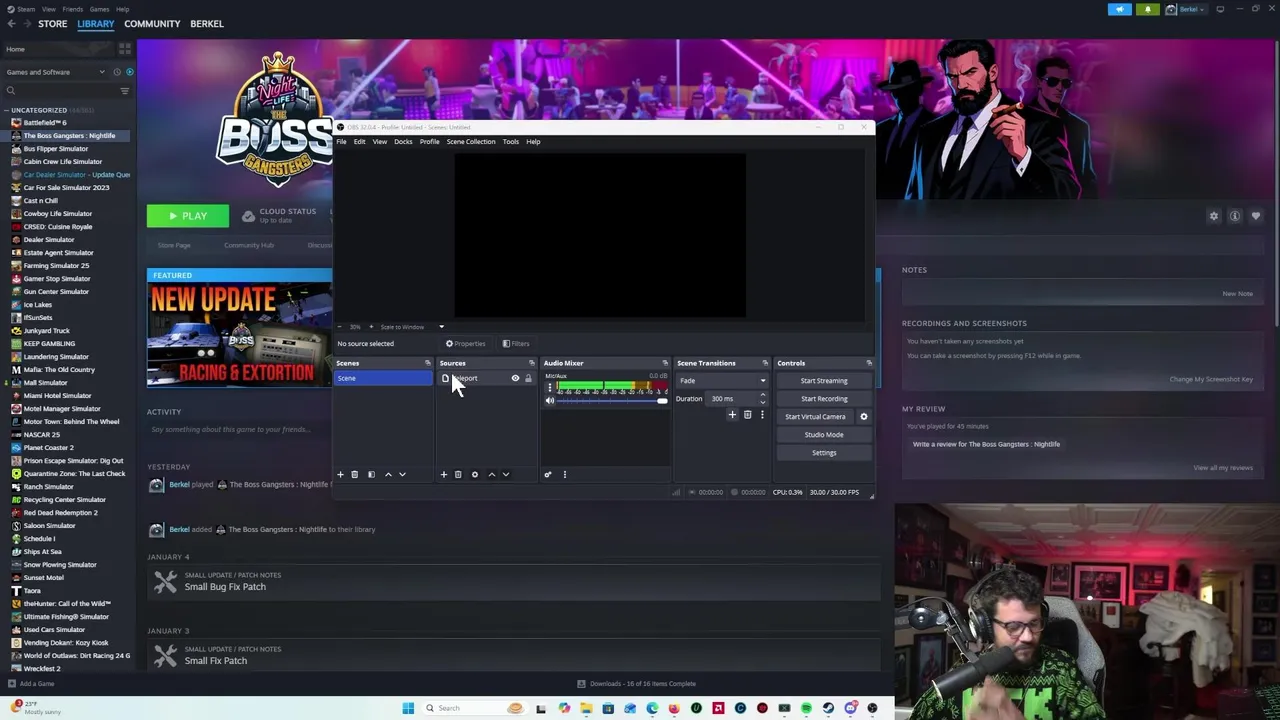
Task: Remove selected scene with trash icon
Action: [354, 475]
